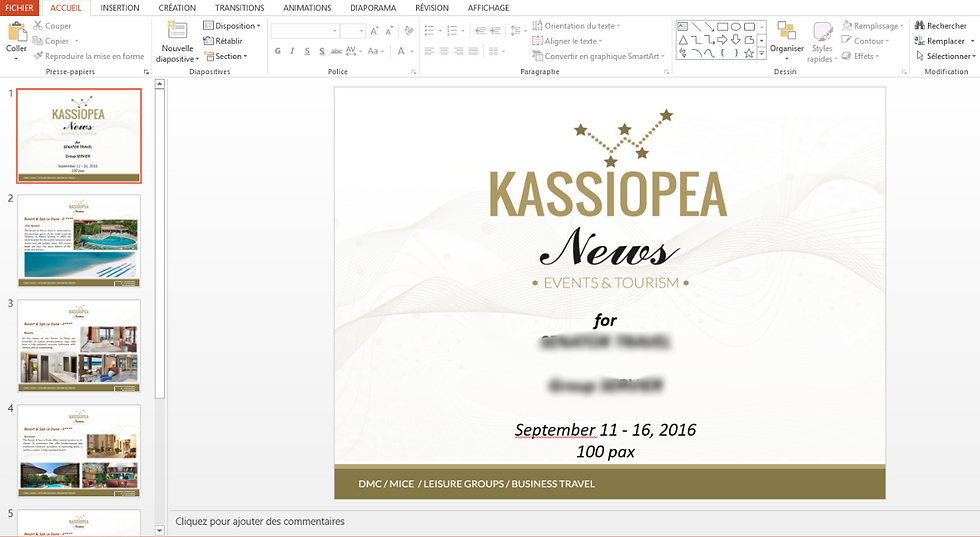Increase the list indent level
Image resolution: width=980 pixels, height=537 pixels.
[495, 31]
